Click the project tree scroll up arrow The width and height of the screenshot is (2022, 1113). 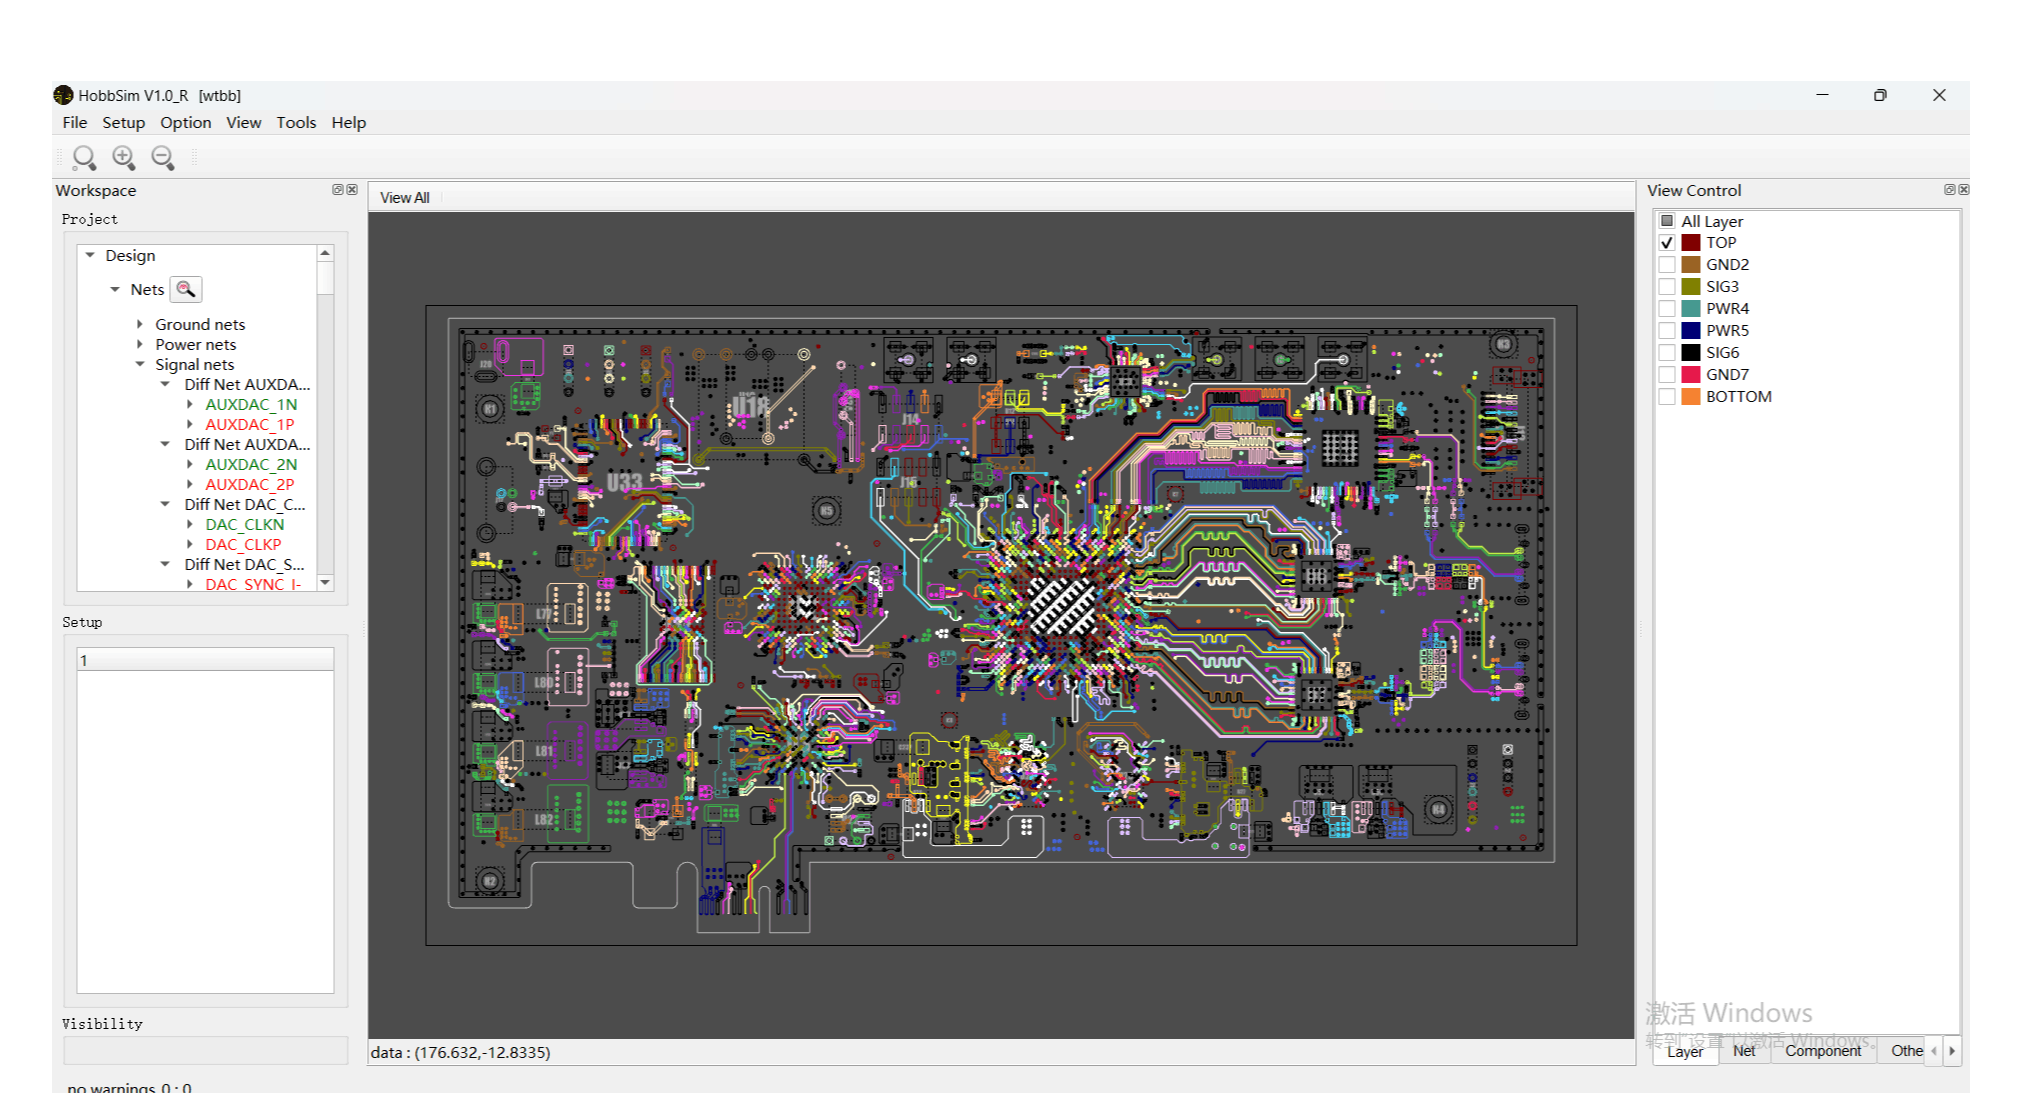pyautogui.click(x=325, y=254)
